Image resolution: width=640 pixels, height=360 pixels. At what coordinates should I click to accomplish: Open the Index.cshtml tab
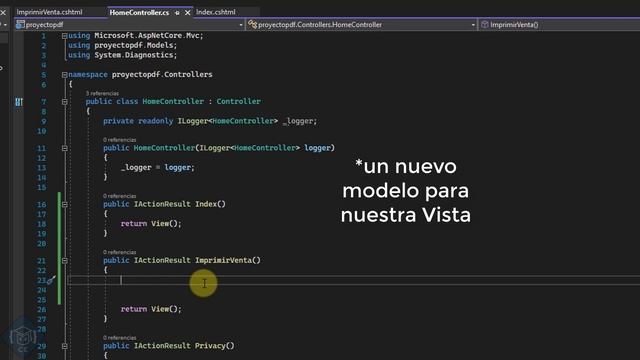pos(216,12)
